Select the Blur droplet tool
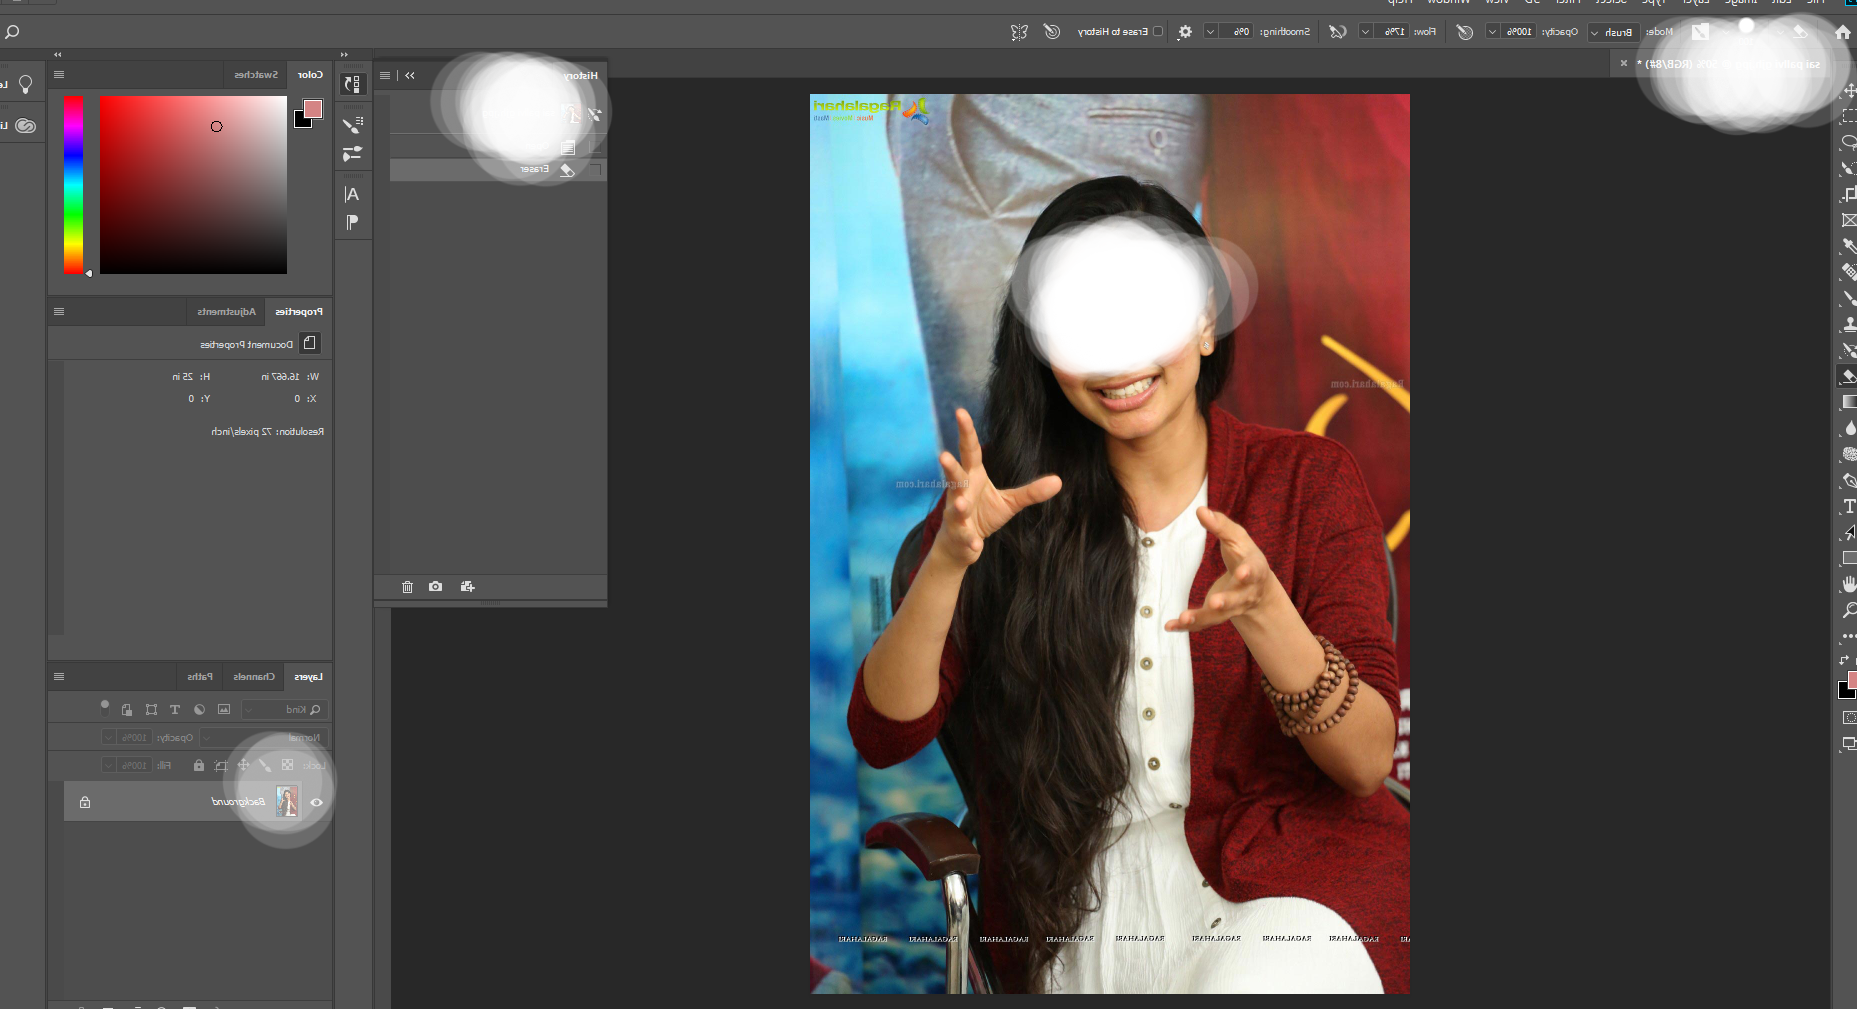The width and height of the screenshot is (1857, 1009). [1848, 428]
